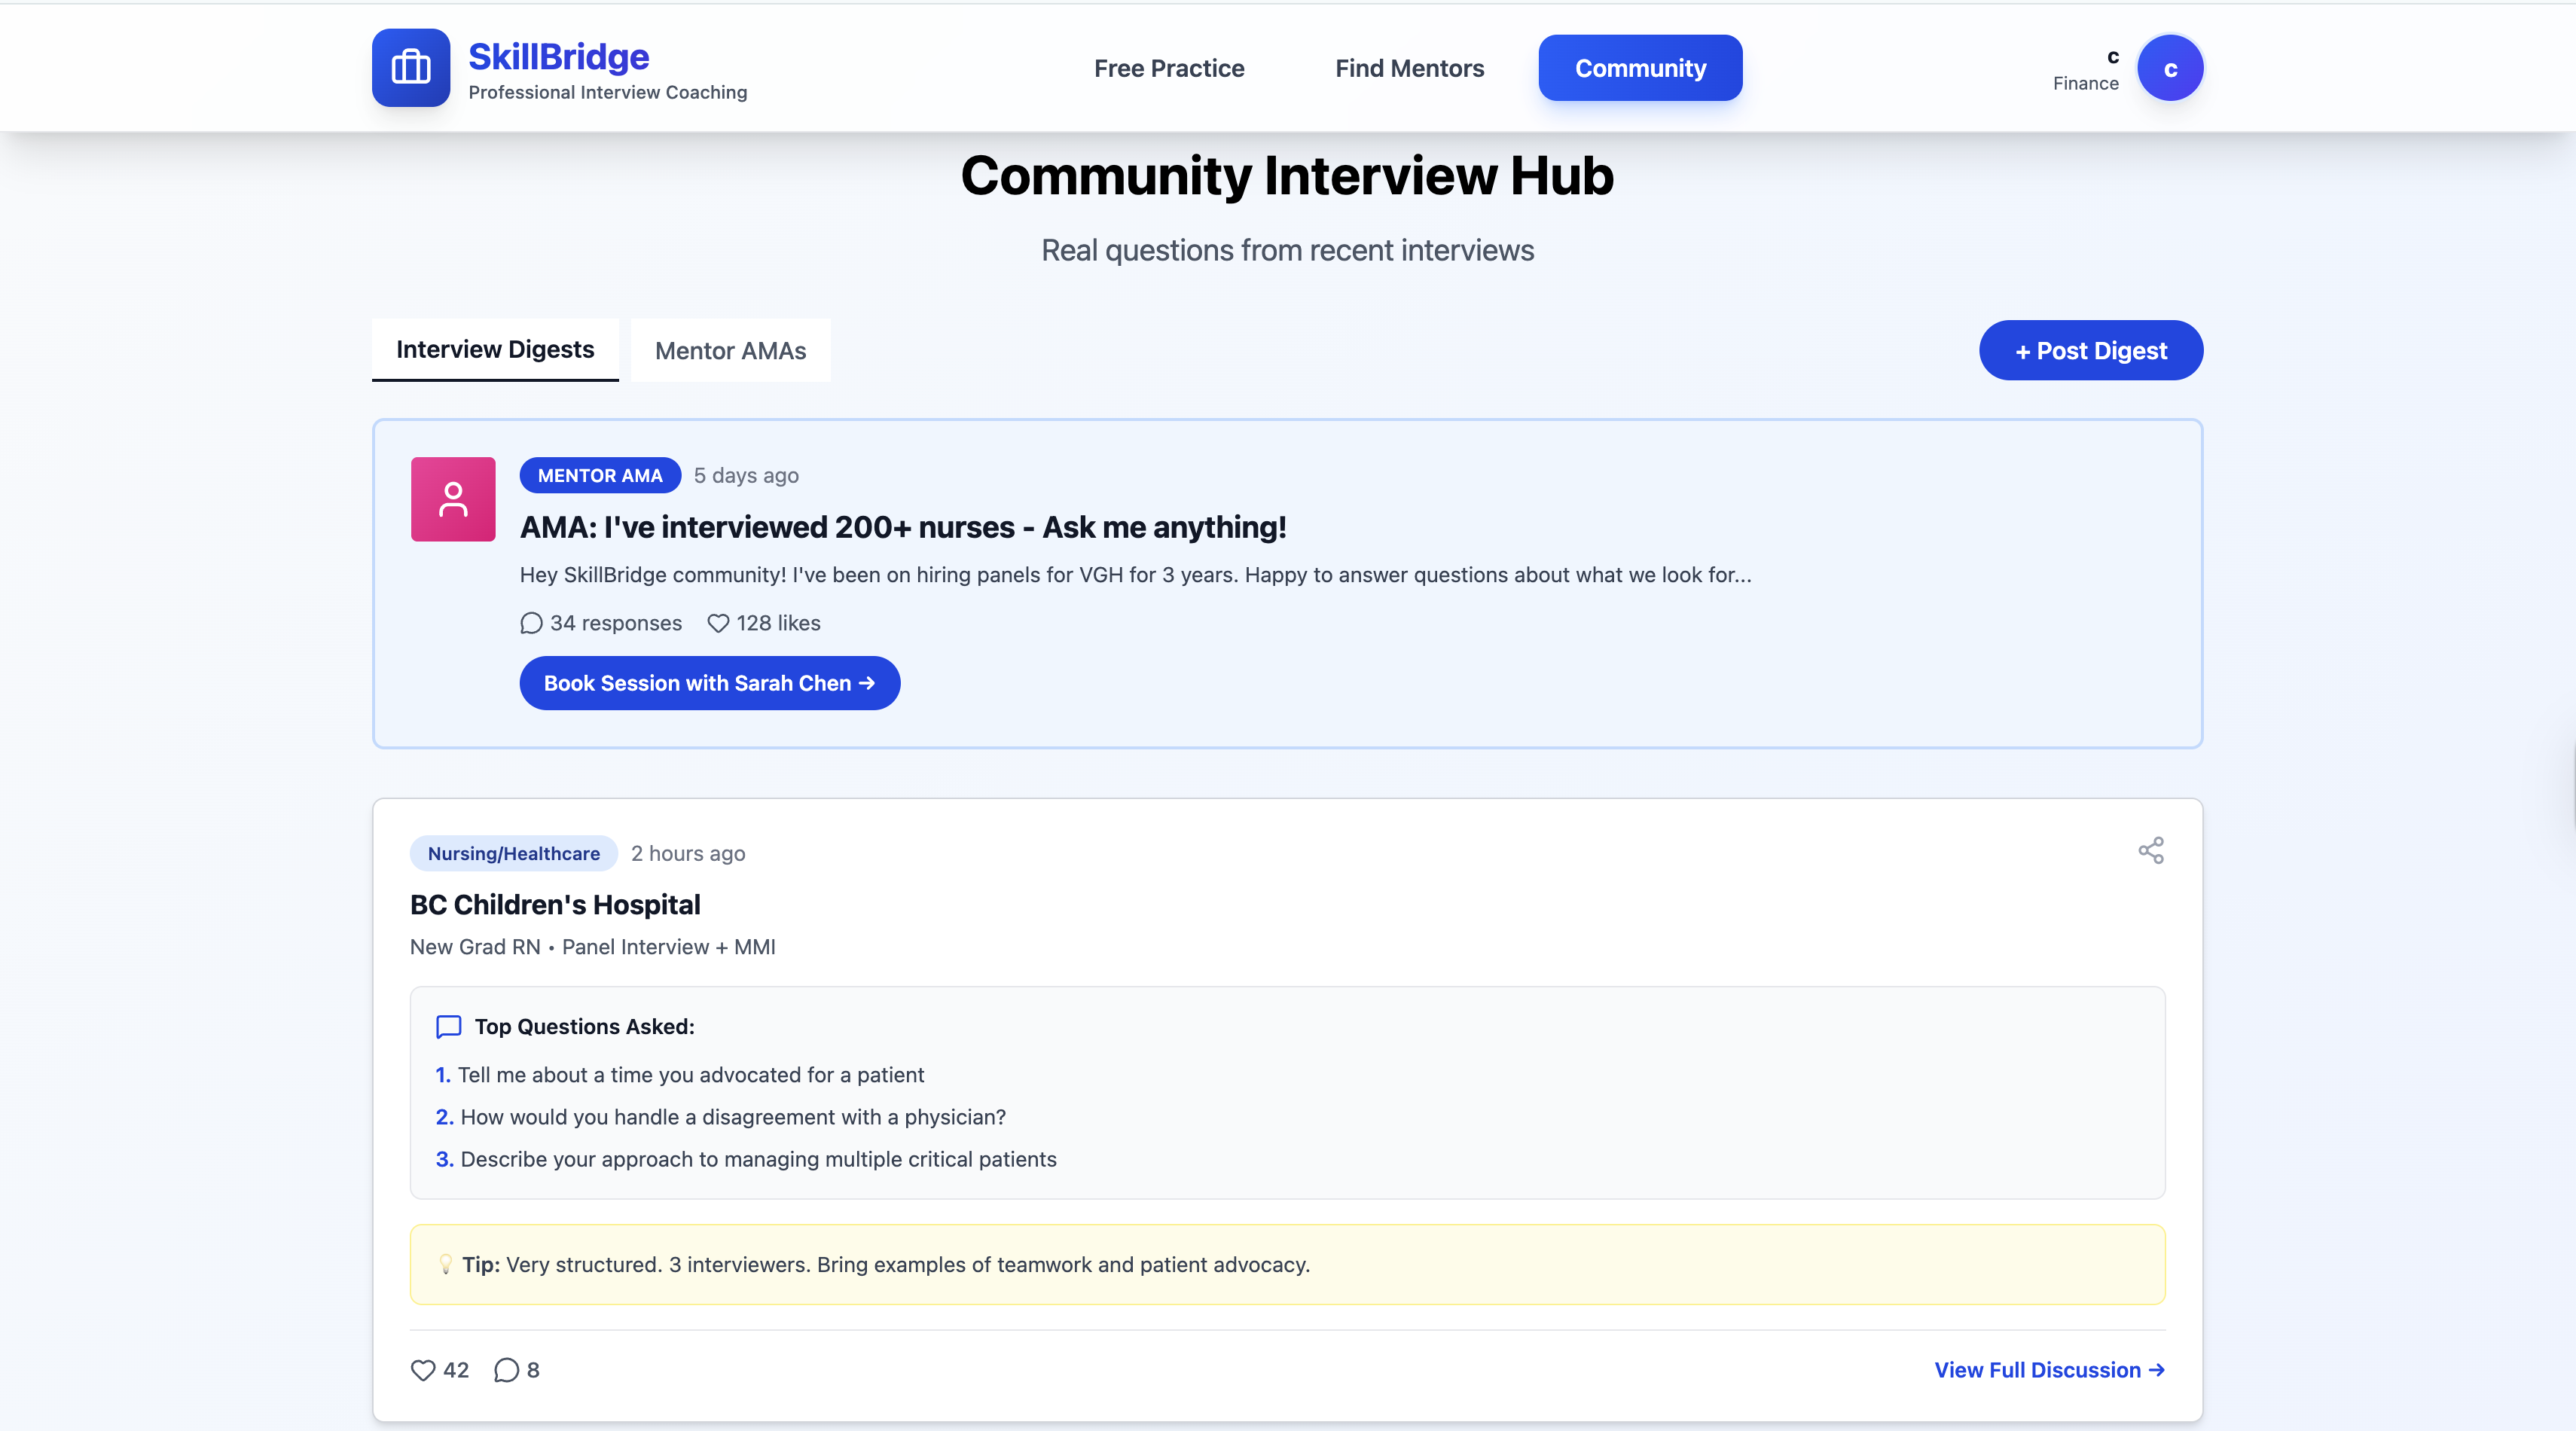
Task: Click the Community nav button
Action: click(1640, 68)
